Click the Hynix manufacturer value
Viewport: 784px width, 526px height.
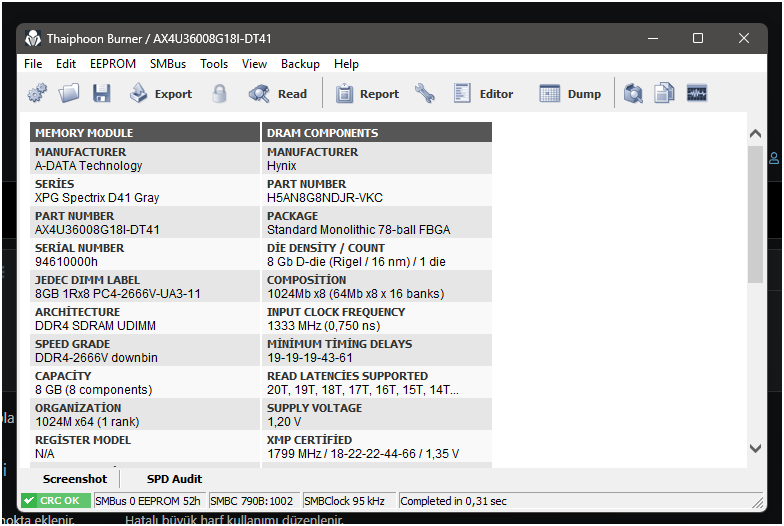point(282,166)
